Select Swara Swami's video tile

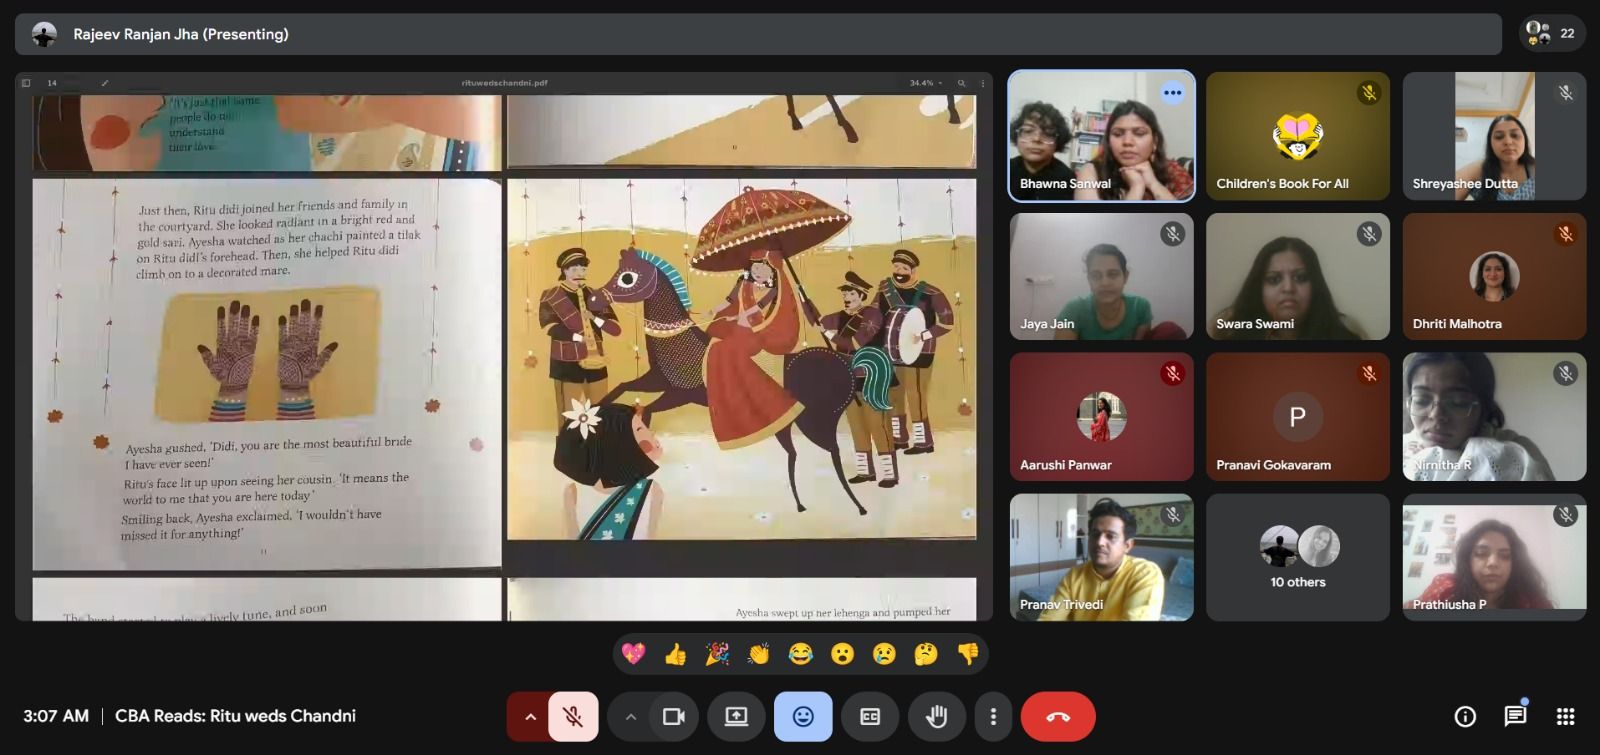coord(1298,276)
